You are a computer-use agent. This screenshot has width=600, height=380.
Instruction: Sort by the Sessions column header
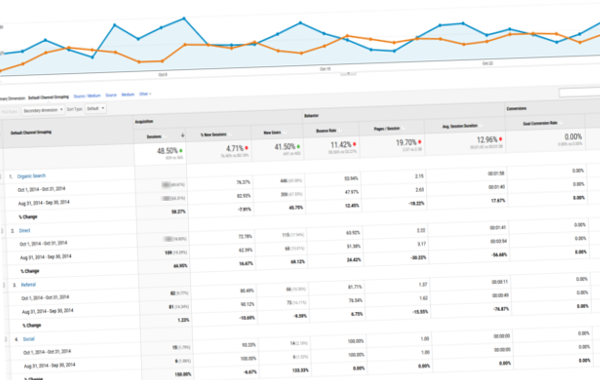(x=154, y=137)
